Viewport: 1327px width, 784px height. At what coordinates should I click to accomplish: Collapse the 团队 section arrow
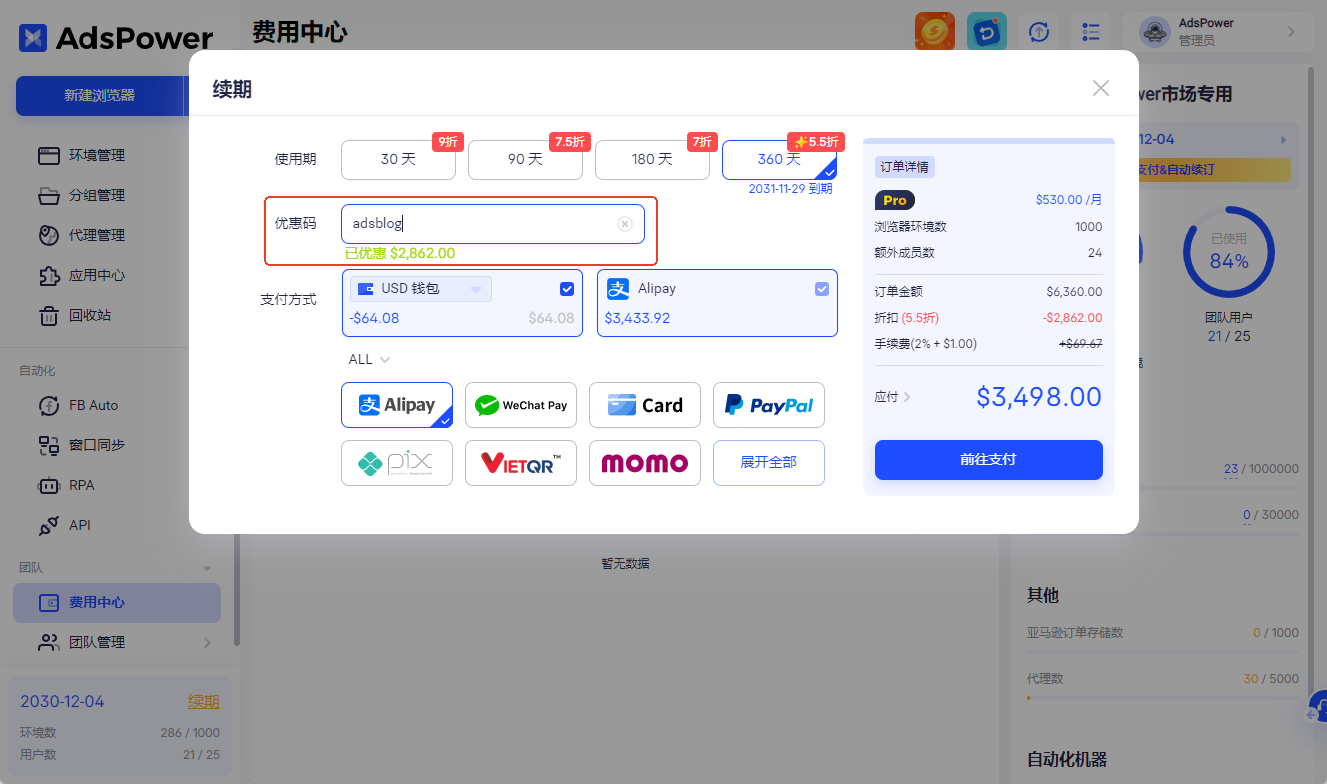[x=207, y=567]
